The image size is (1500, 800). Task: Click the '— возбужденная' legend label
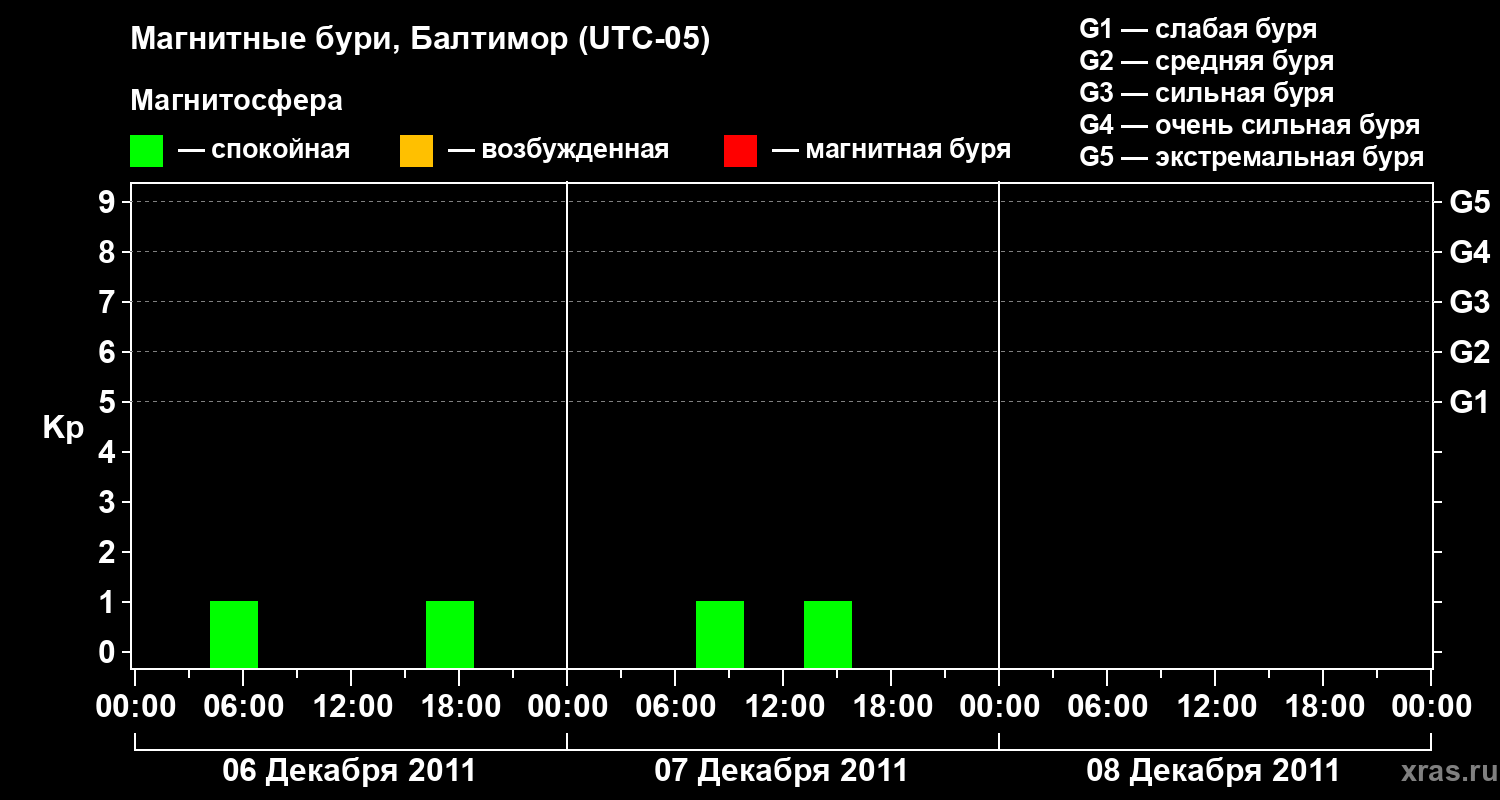558,151
